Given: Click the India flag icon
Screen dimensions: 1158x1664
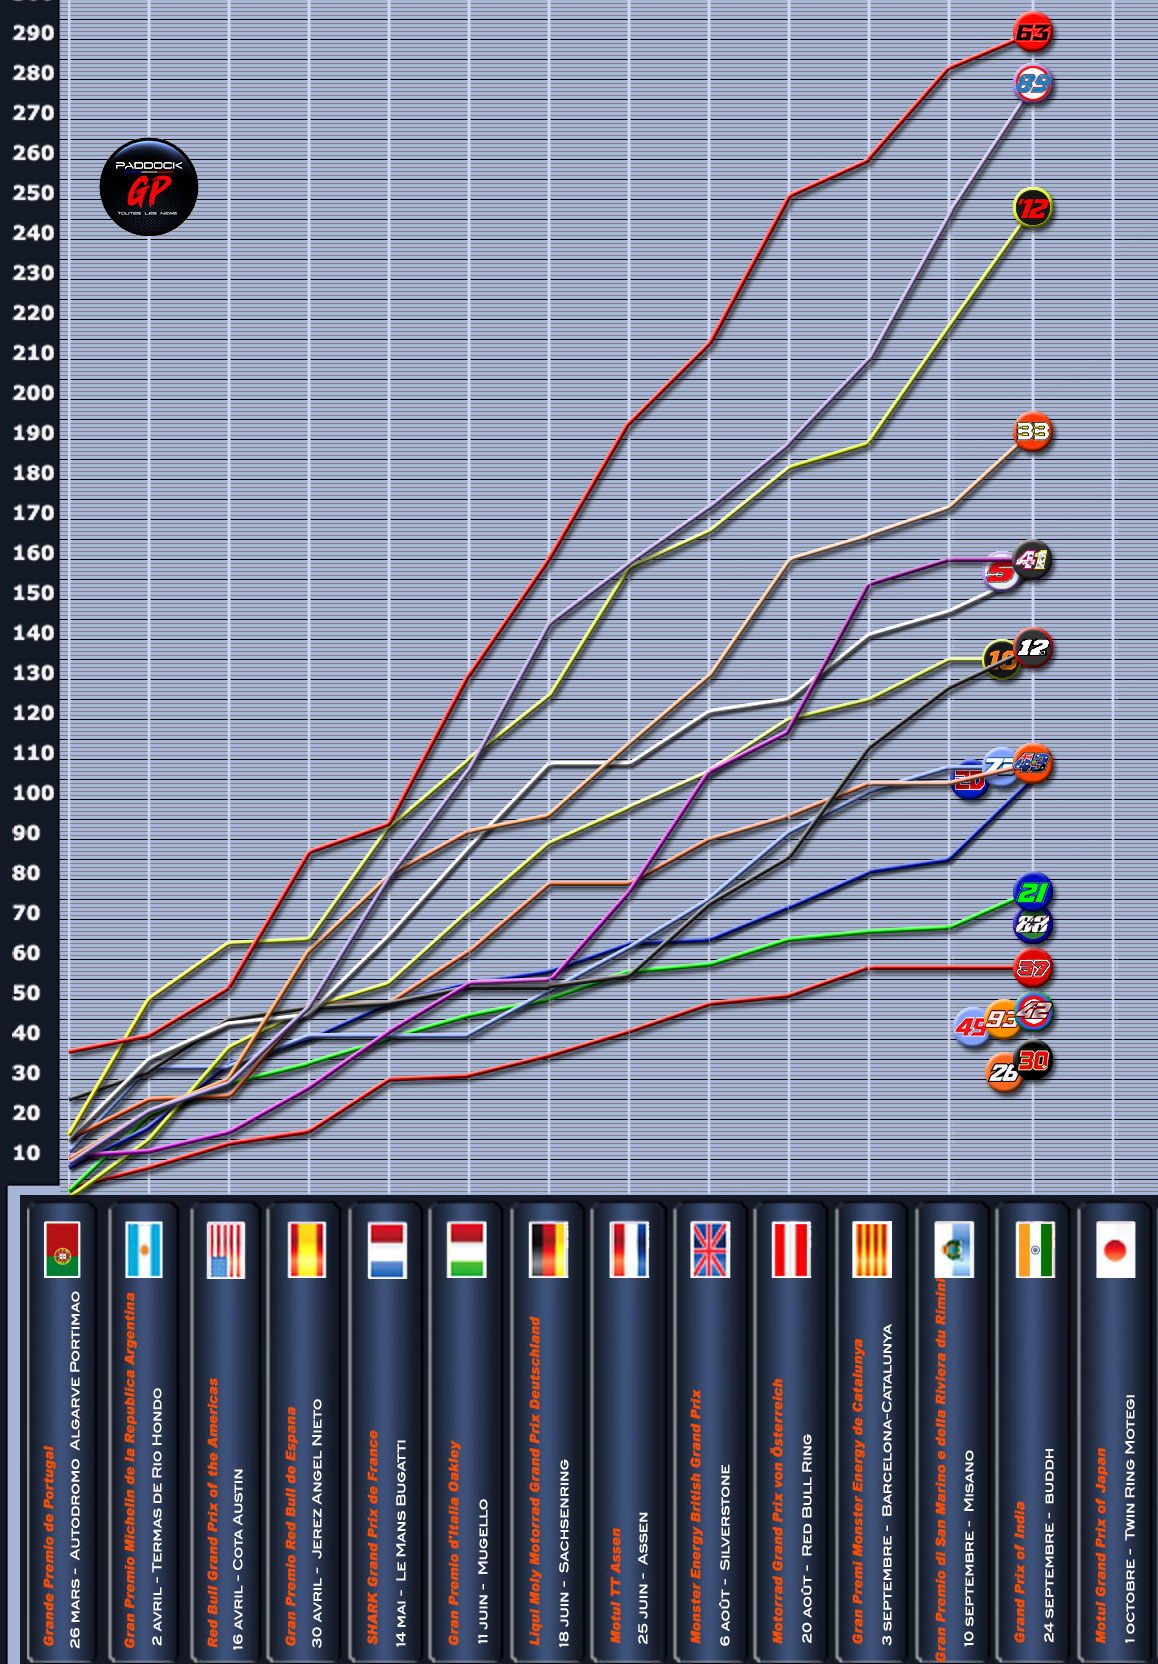Looking at the screenshot, I should (1034, 1250).
